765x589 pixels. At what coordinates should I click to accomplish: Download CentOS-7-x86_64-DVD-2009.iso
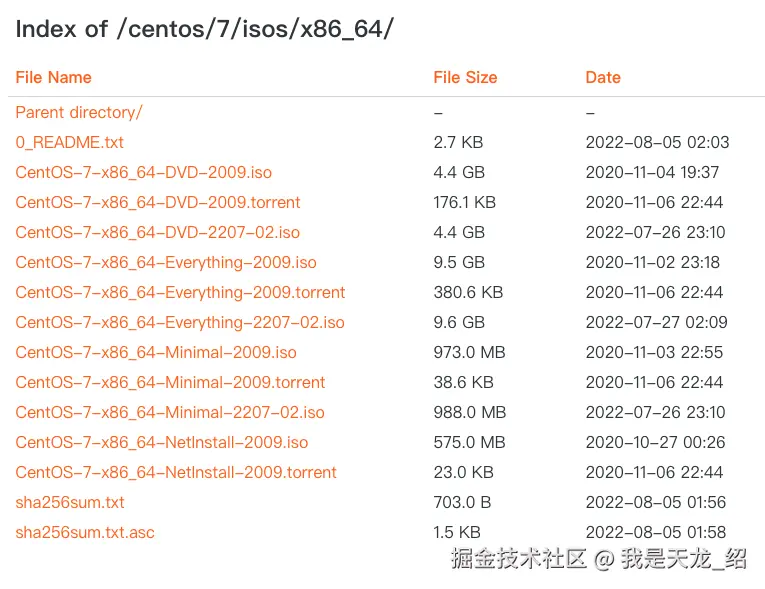click(x=143, y=172)
